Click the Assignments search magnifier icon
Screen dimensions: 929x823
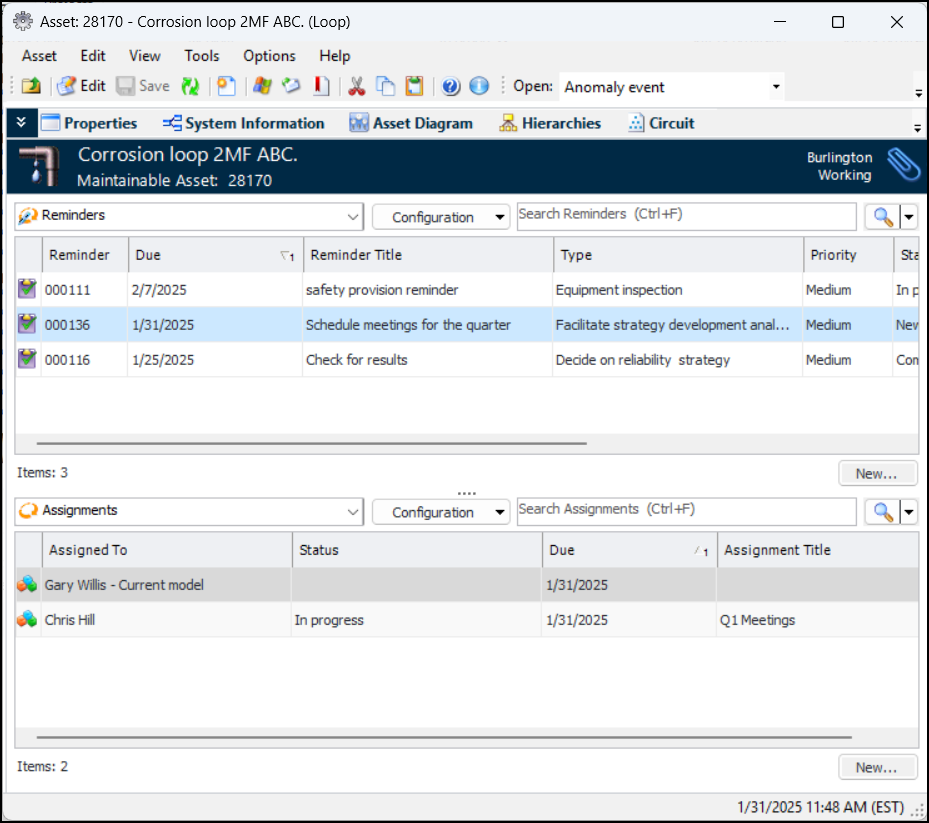click(882, 512)
